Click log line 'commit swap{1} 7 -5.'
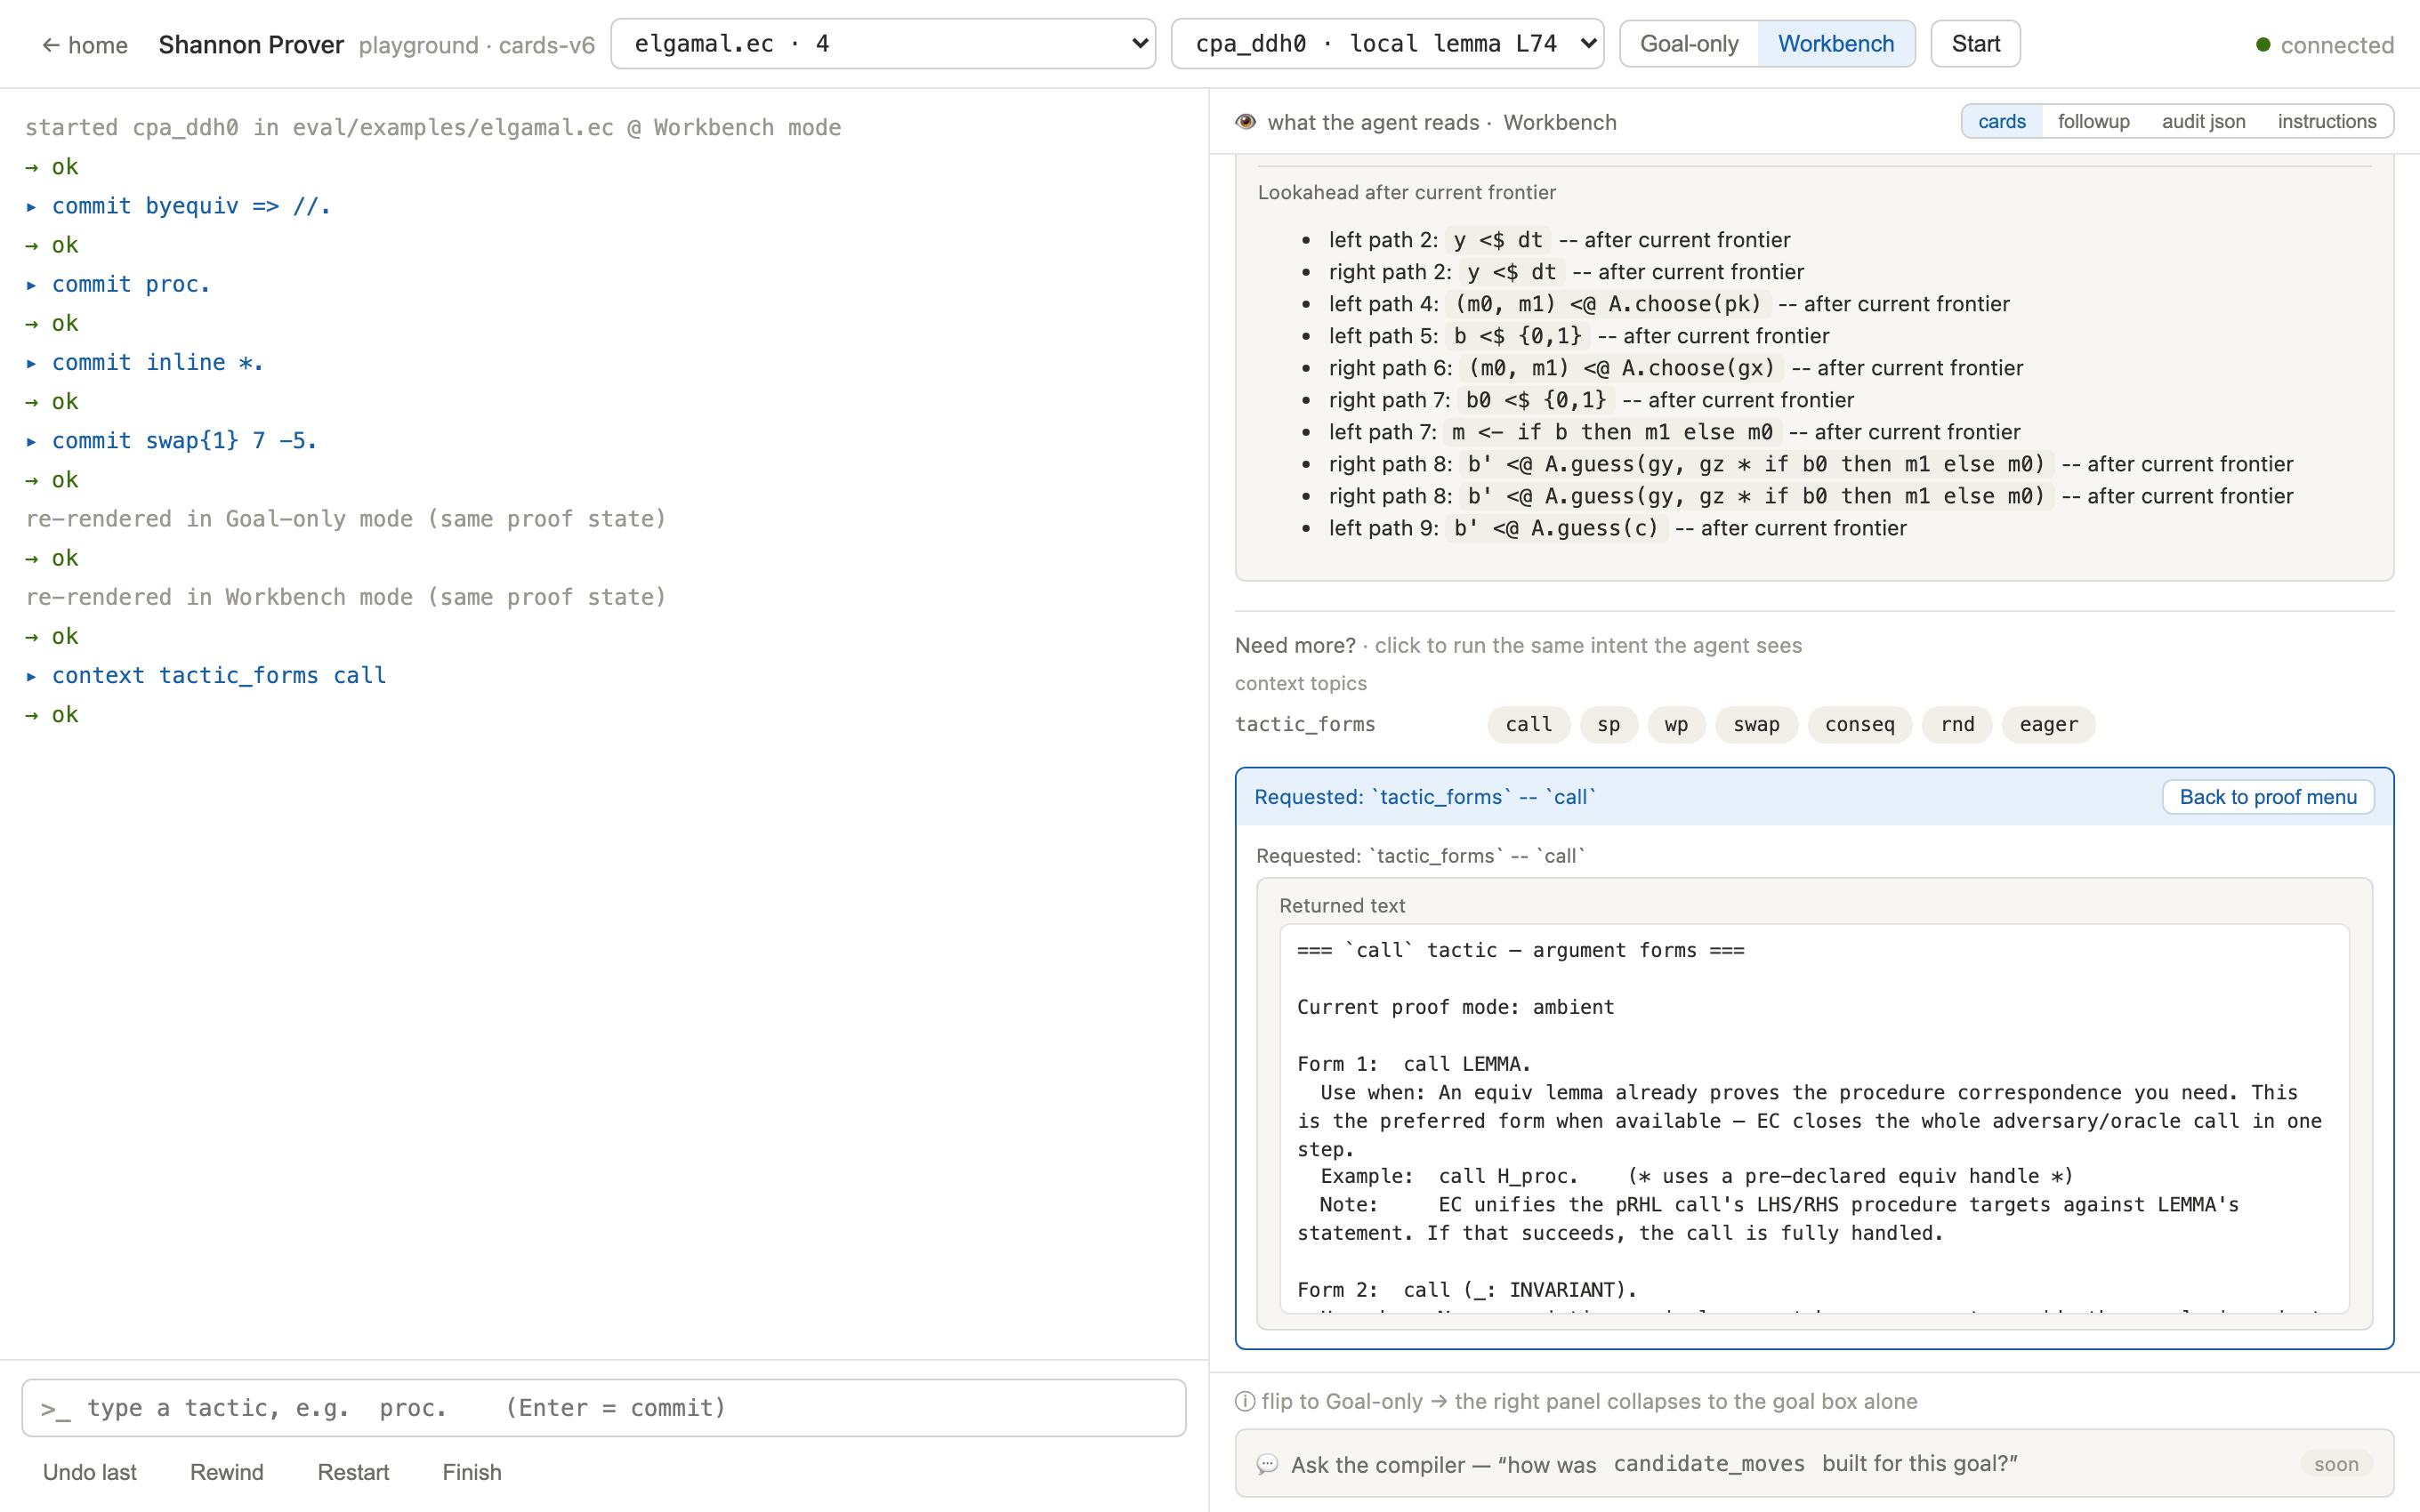The width and height of the screenshot is (2420, 1512). coord(184,441)
